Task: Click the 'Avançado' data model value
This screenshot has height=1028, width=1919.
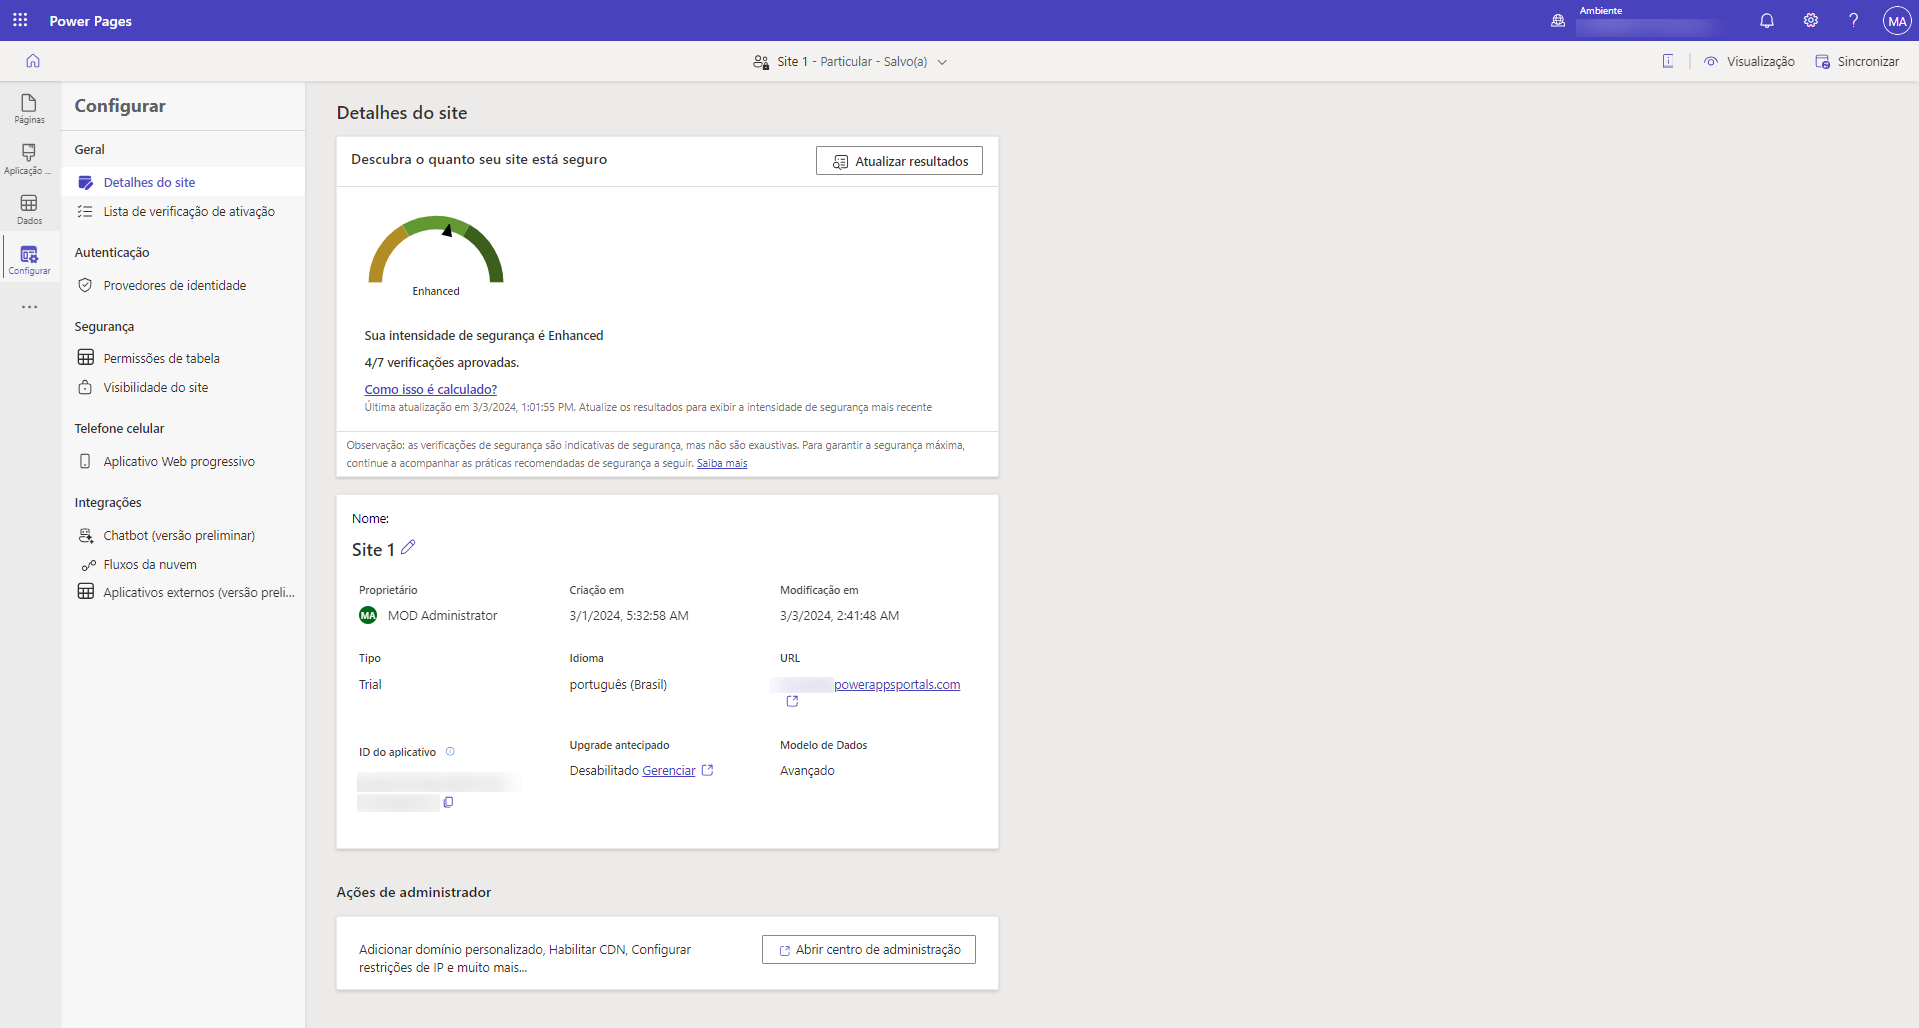Action: point(807,770)
